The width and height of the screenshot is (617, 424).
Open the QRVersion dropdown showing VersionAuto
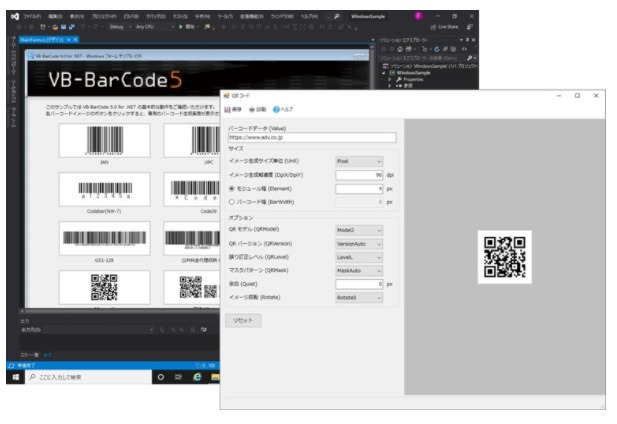coord(359,244)
